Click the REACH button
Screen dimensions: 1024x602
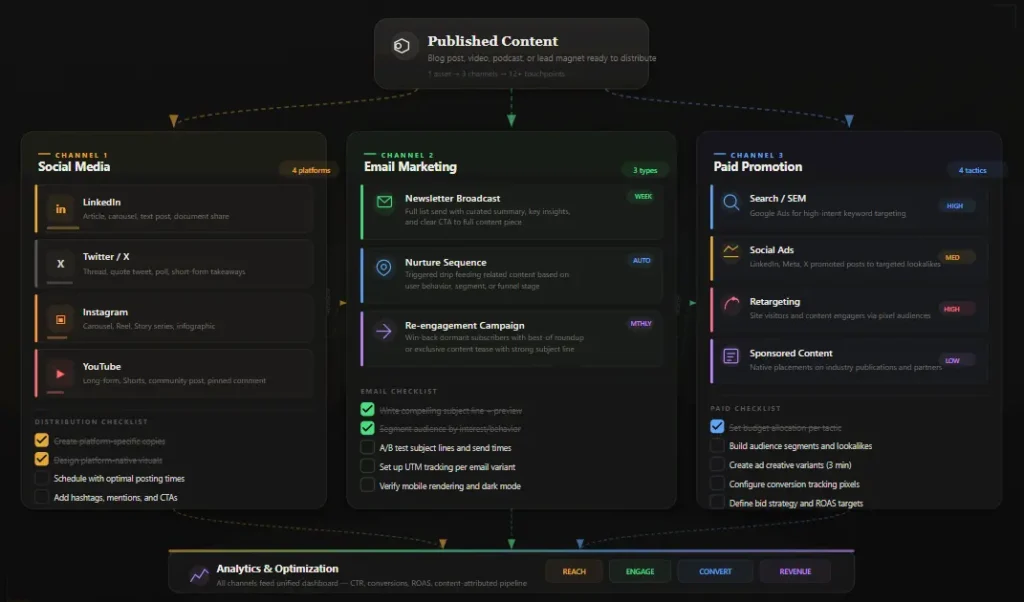click(574, 571)
